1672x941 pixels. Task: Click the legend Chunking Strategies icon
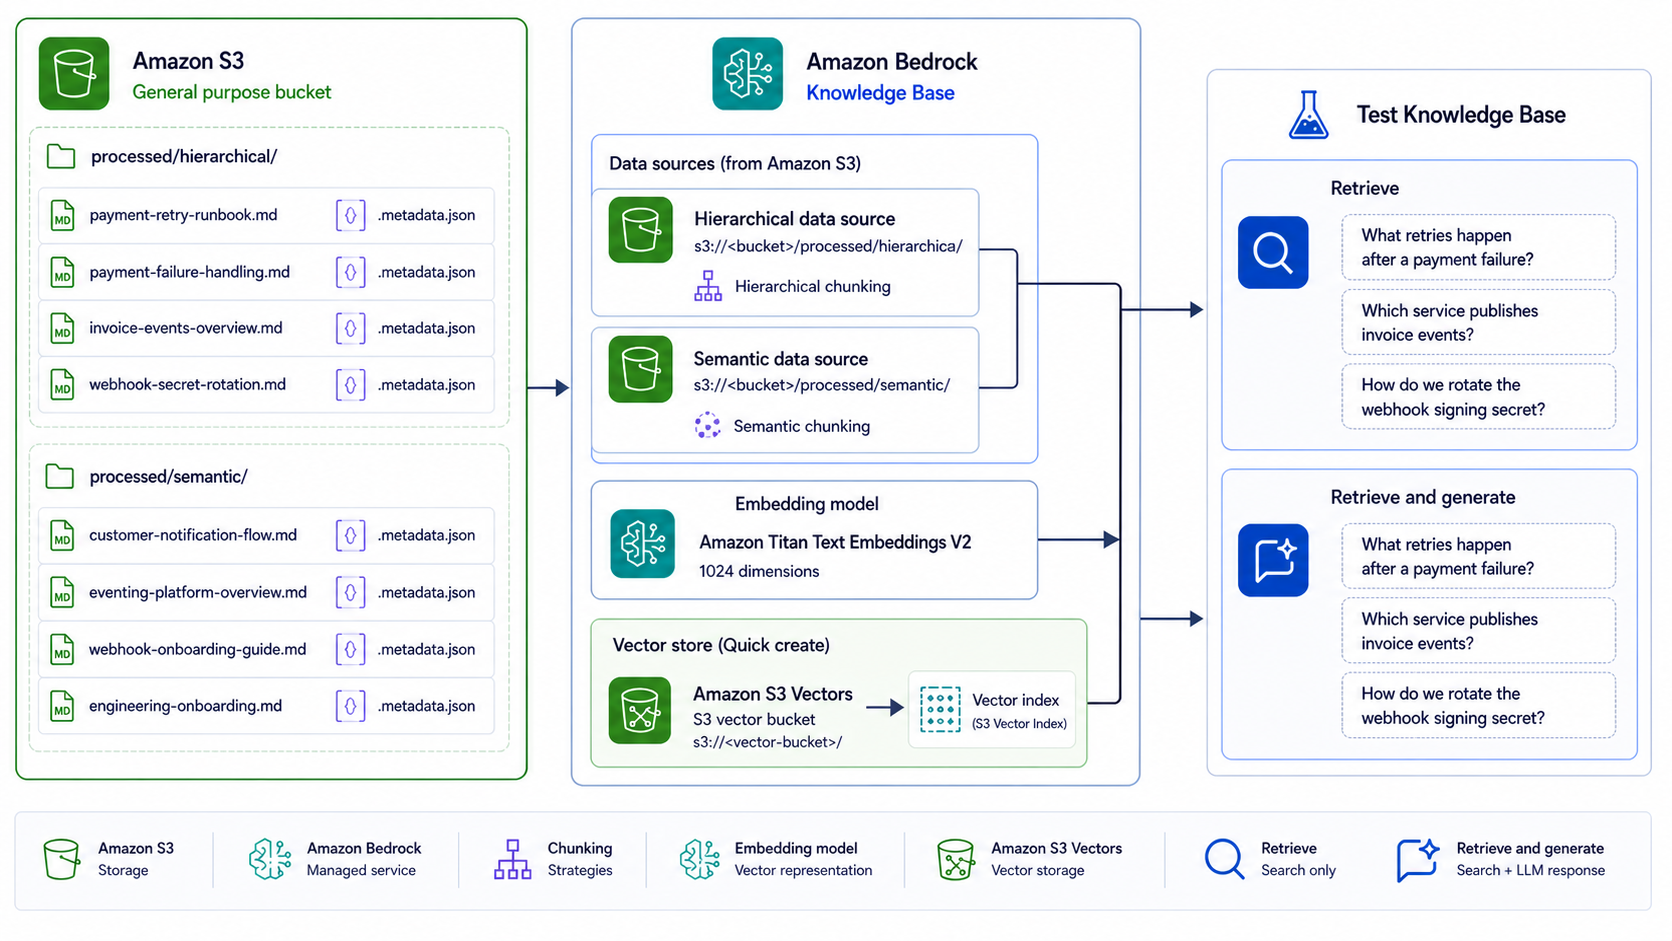pyautogui.click(x=512, y=859)
